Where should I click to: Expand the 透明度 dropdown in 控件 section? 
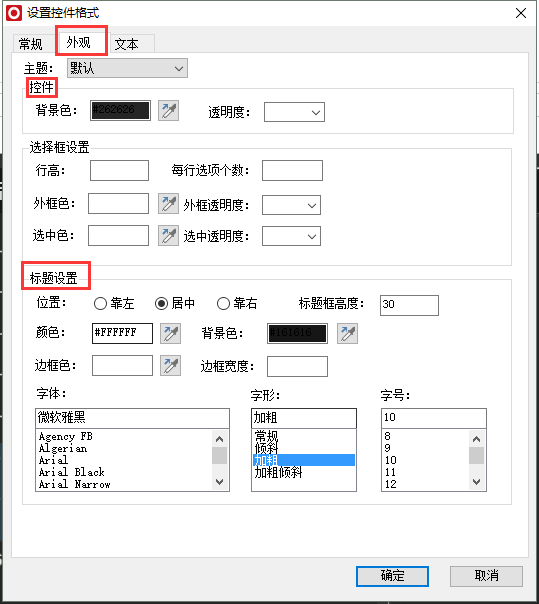pos(294,112)
